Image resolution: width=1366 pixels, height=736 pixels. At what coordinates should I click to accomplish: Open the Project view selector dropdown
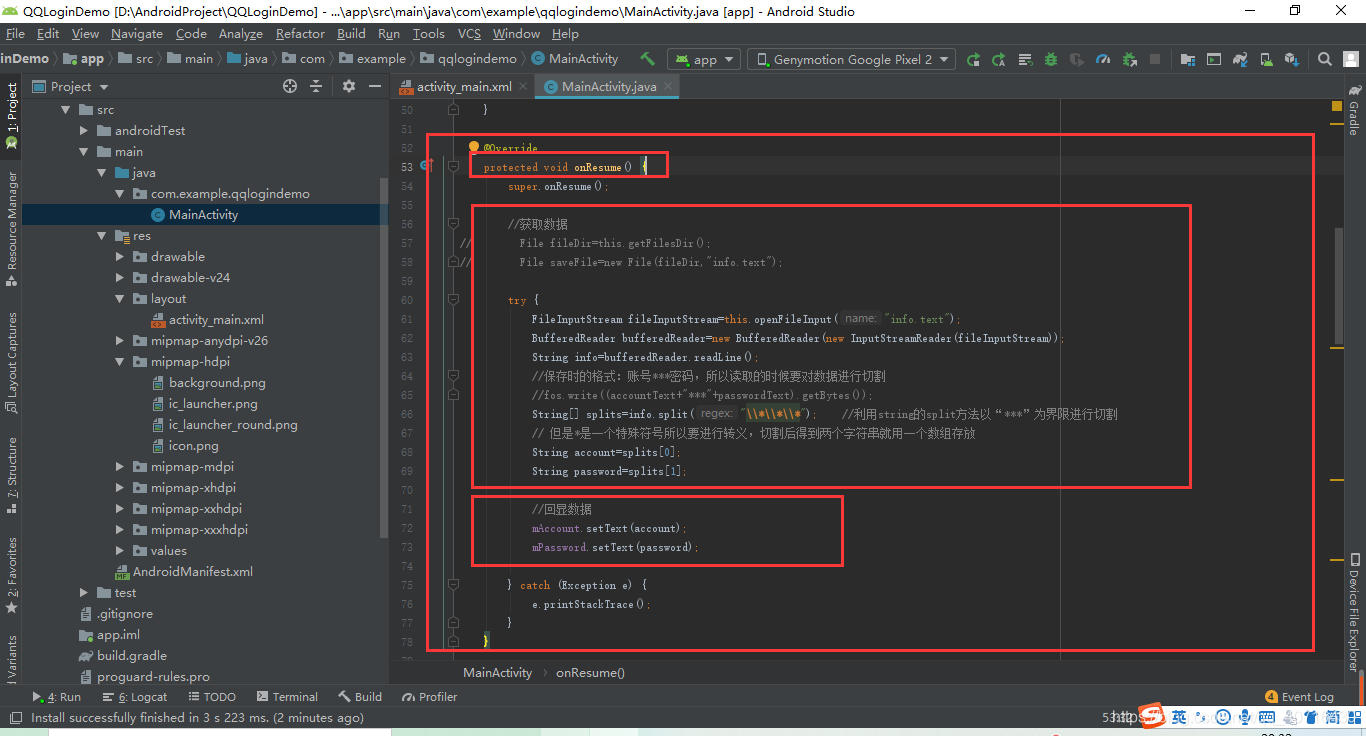pyautogui.click(x=72, y=86)
